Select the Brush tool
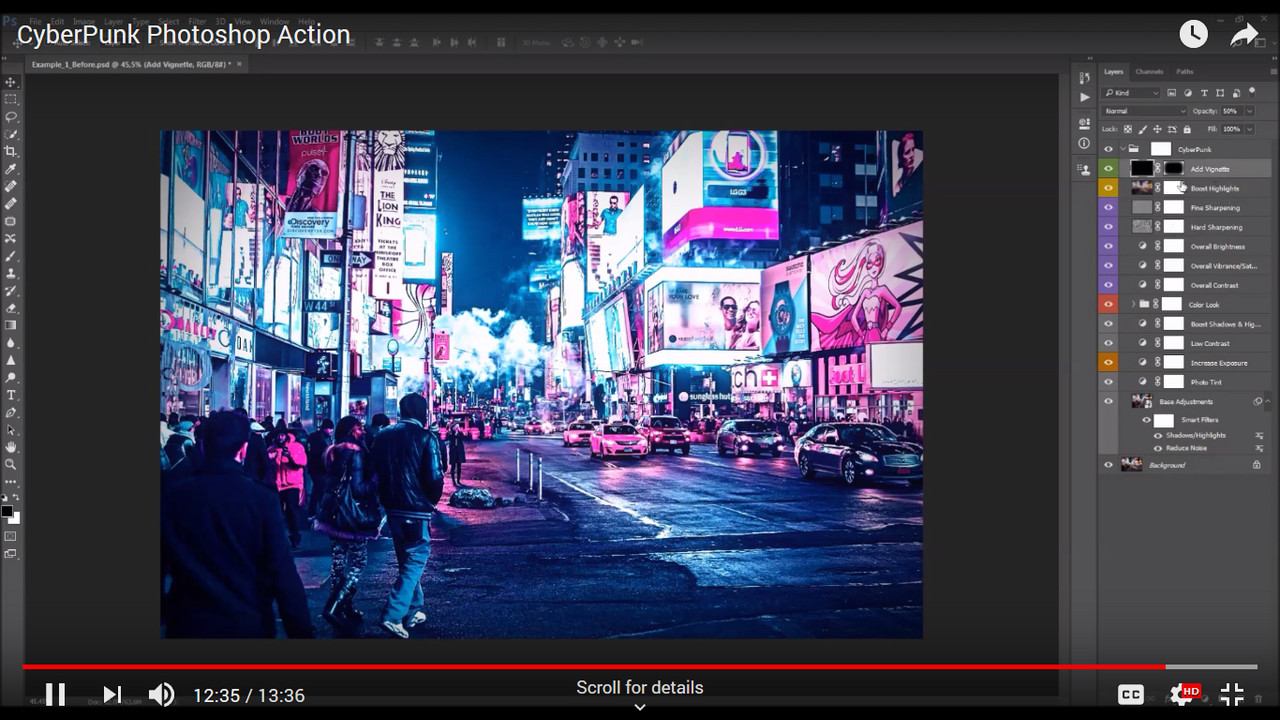This screenshot has height=720, width=1280. click(11, 256)
